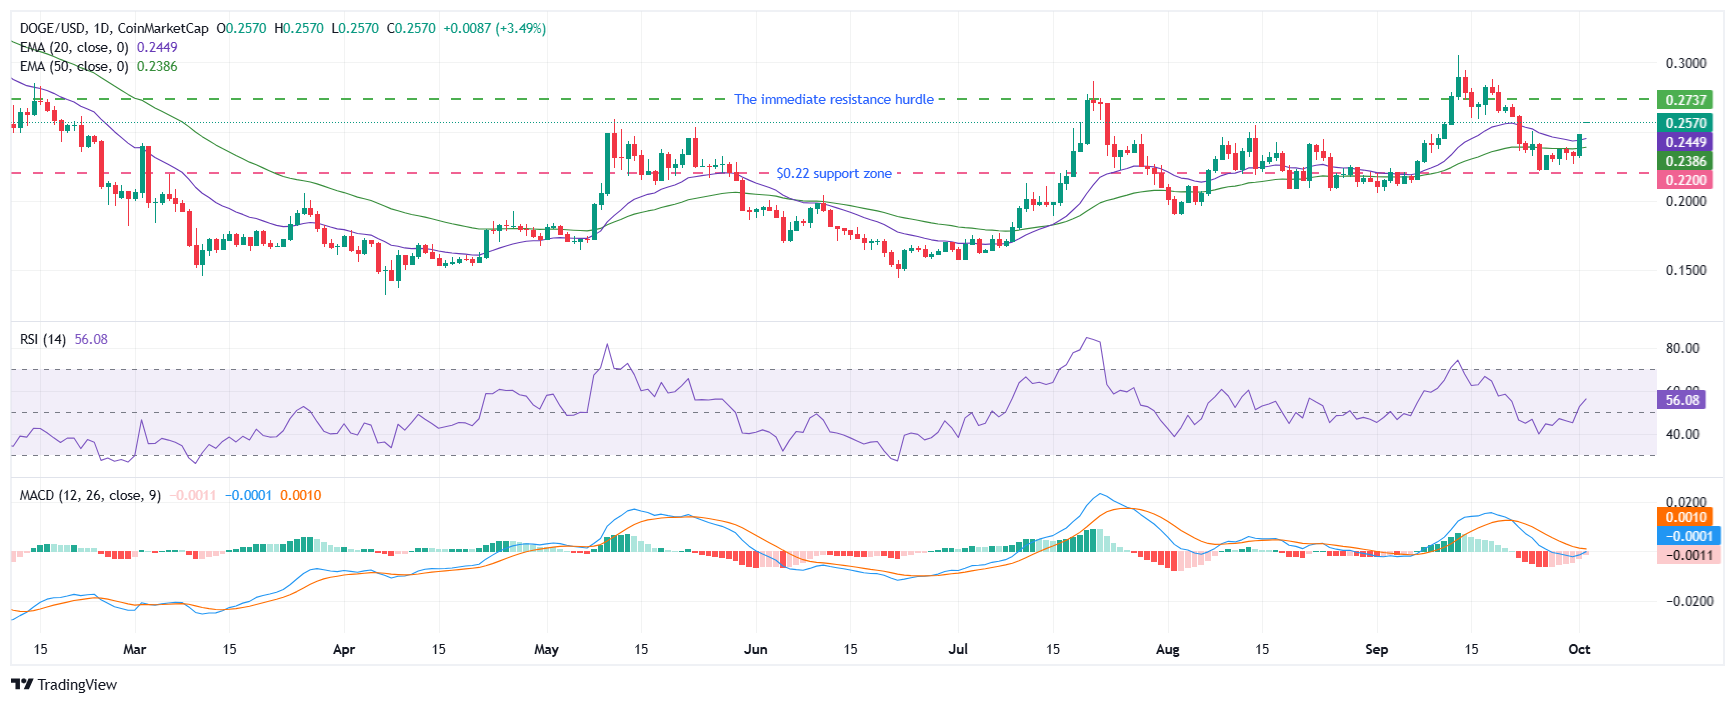Click the blue -0.0001 MACD tag
The height and width of the screenshot is (704, 1735).
coord(1685,536)
